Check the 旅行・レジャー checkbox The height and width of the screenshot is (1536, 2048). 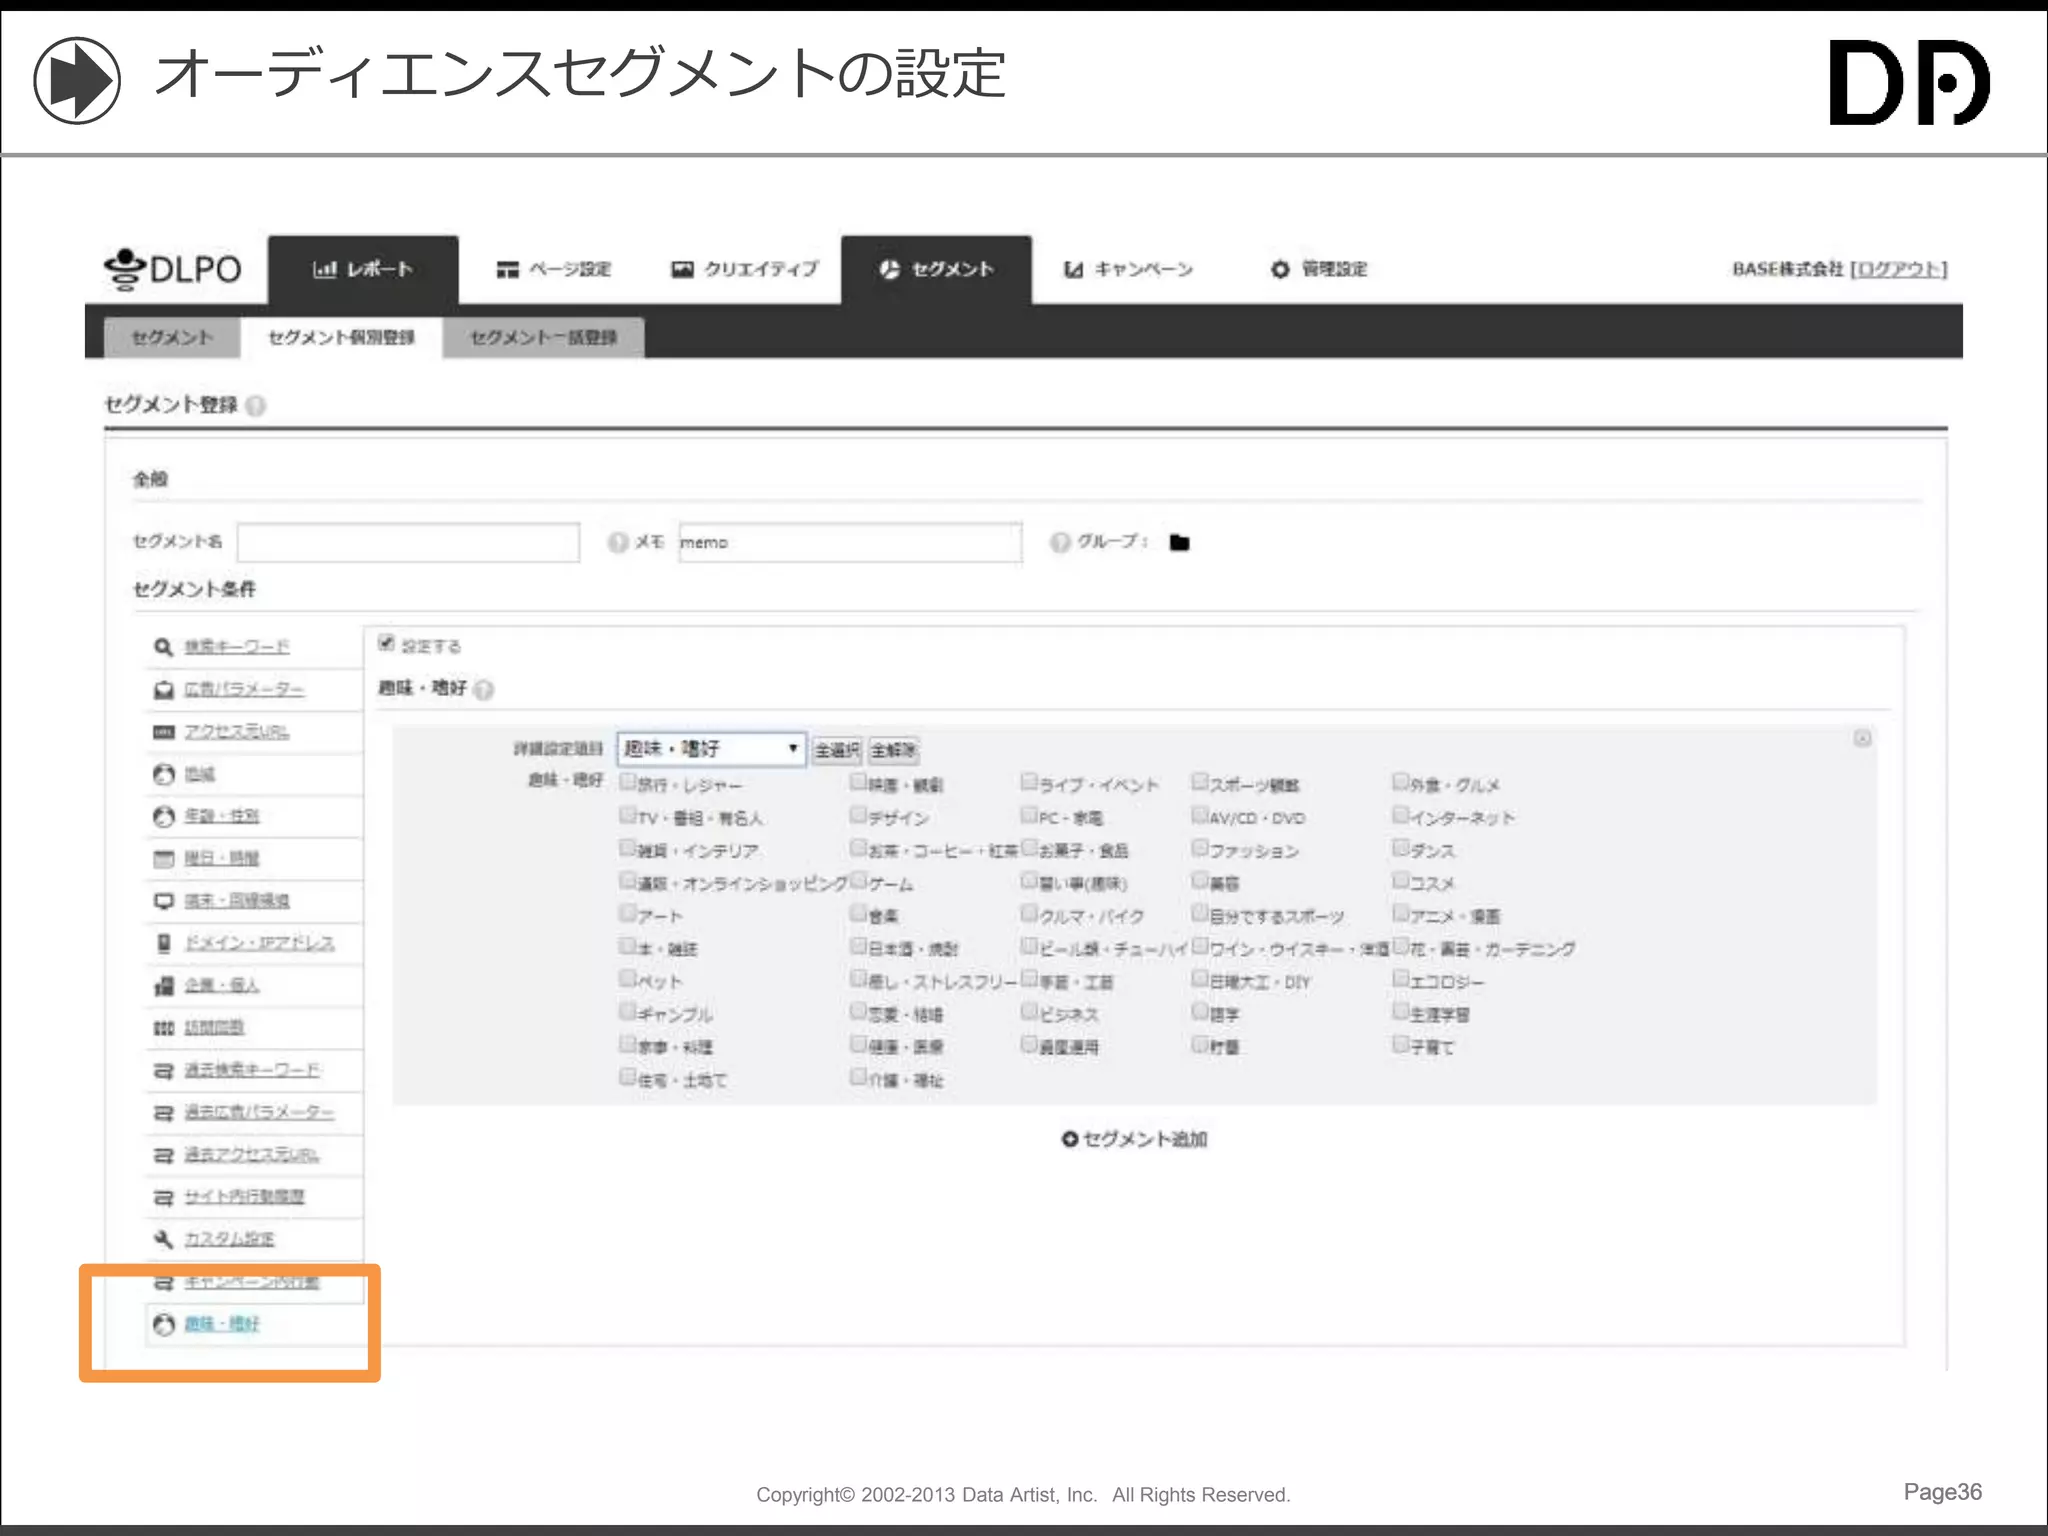click(x=628, y=781)
